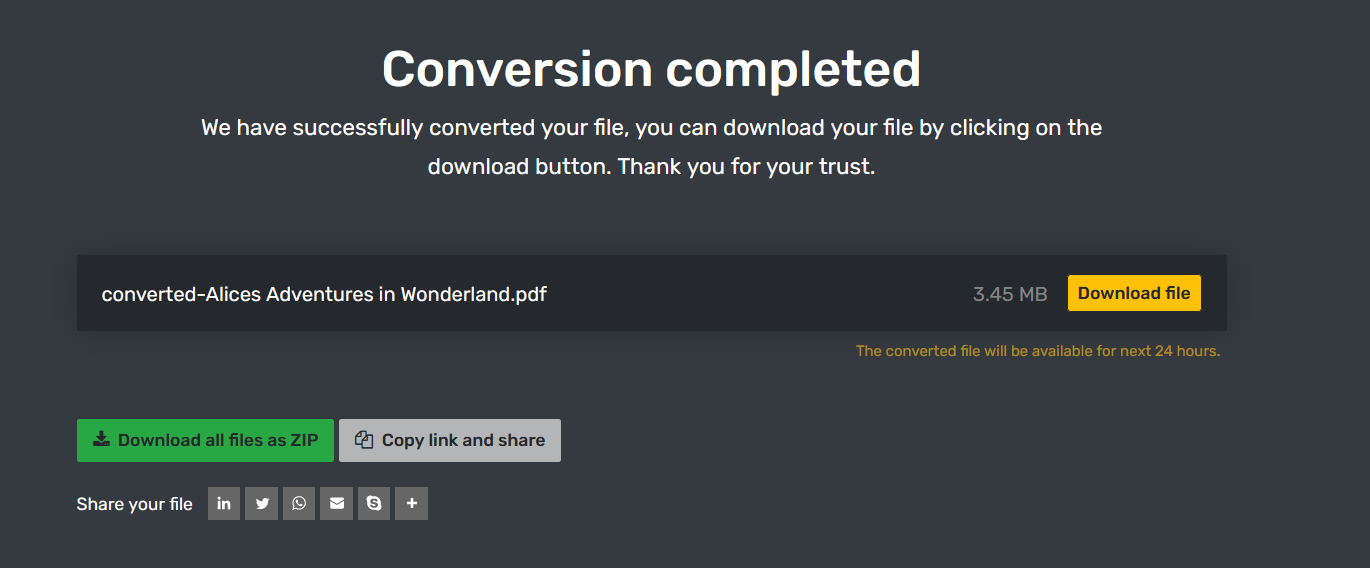Click the Share your file label
The width and height of the screenshot is (1370, 568).
[134, 504]
